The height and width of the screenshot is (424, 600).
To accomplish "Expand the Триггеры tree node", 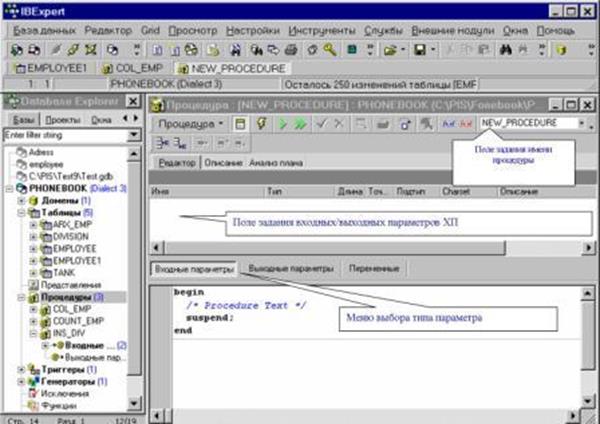I will [22, 369].
